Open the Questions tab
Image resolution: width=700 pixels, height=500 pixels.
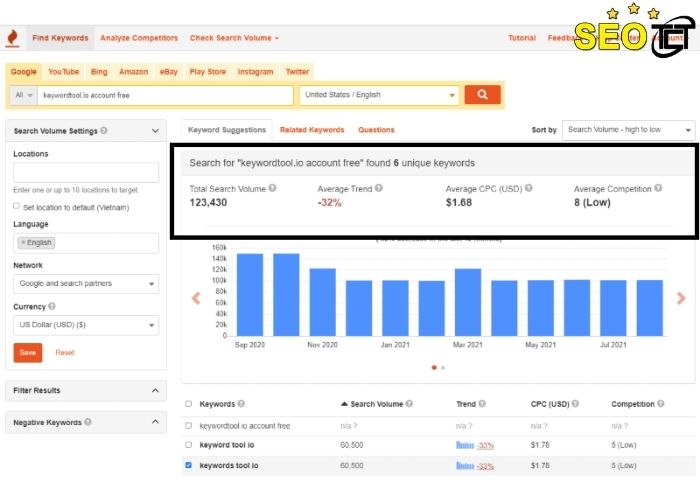click(376, 130)
